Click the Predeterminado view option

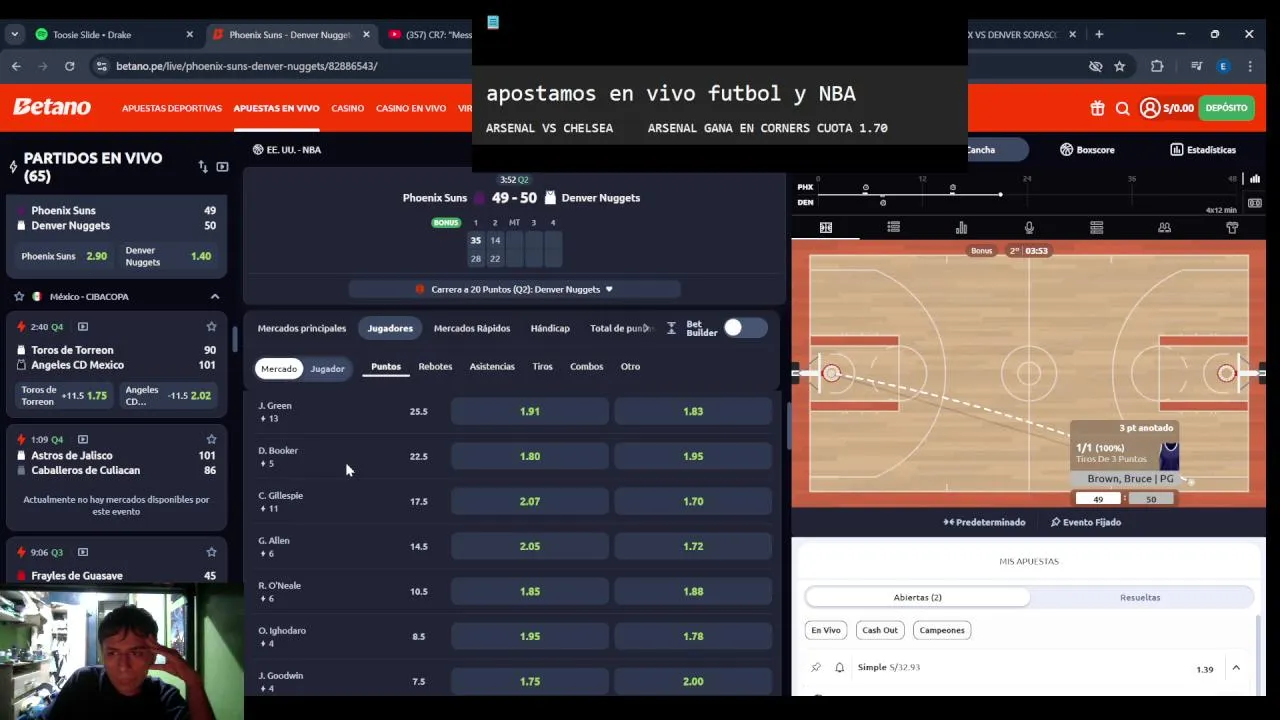(x=984, y=522)
